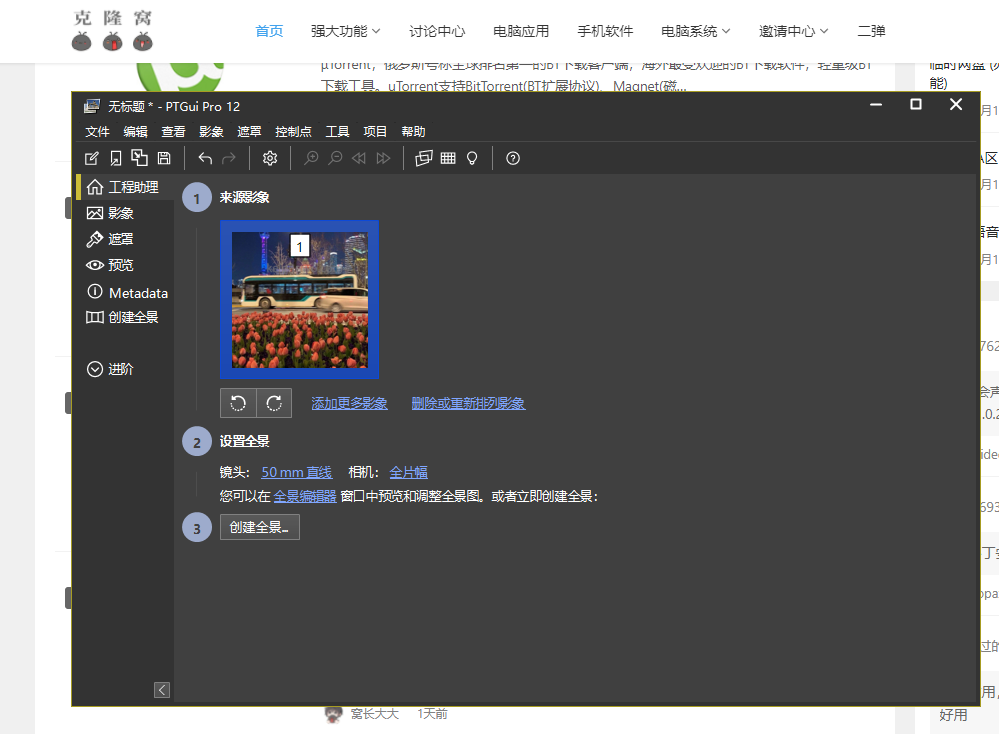
Task: Click the 50 mm 直线 lens link
Action: click(297, 472)
